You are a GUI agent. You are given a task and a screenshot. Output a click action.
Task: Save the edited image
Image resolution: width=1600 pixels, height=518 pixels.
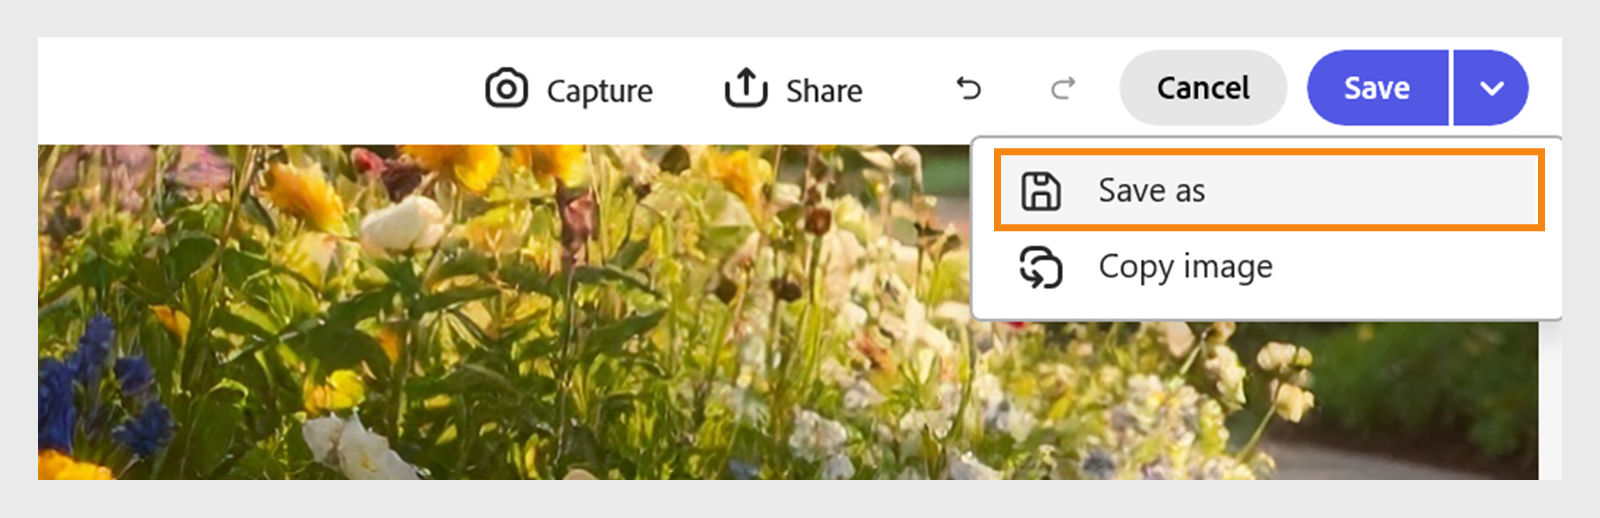coord(1377,88)
